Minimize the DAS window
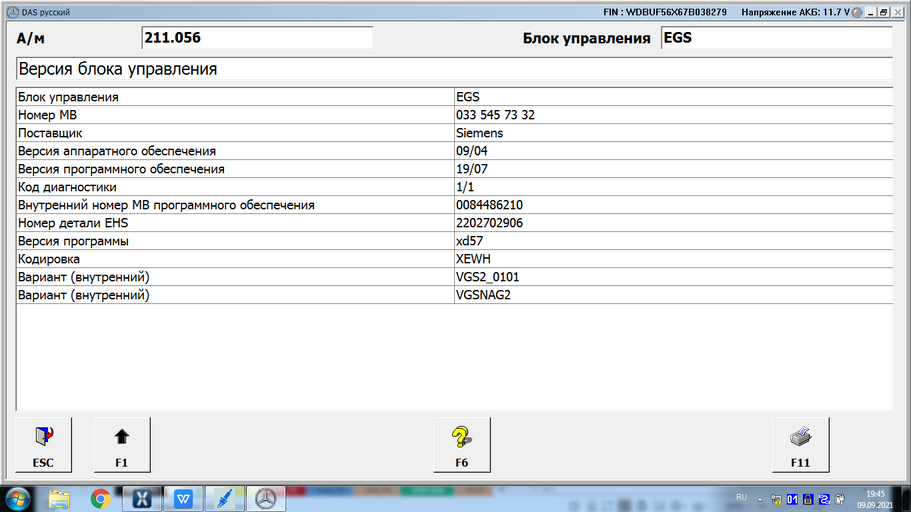 (871, 12)
